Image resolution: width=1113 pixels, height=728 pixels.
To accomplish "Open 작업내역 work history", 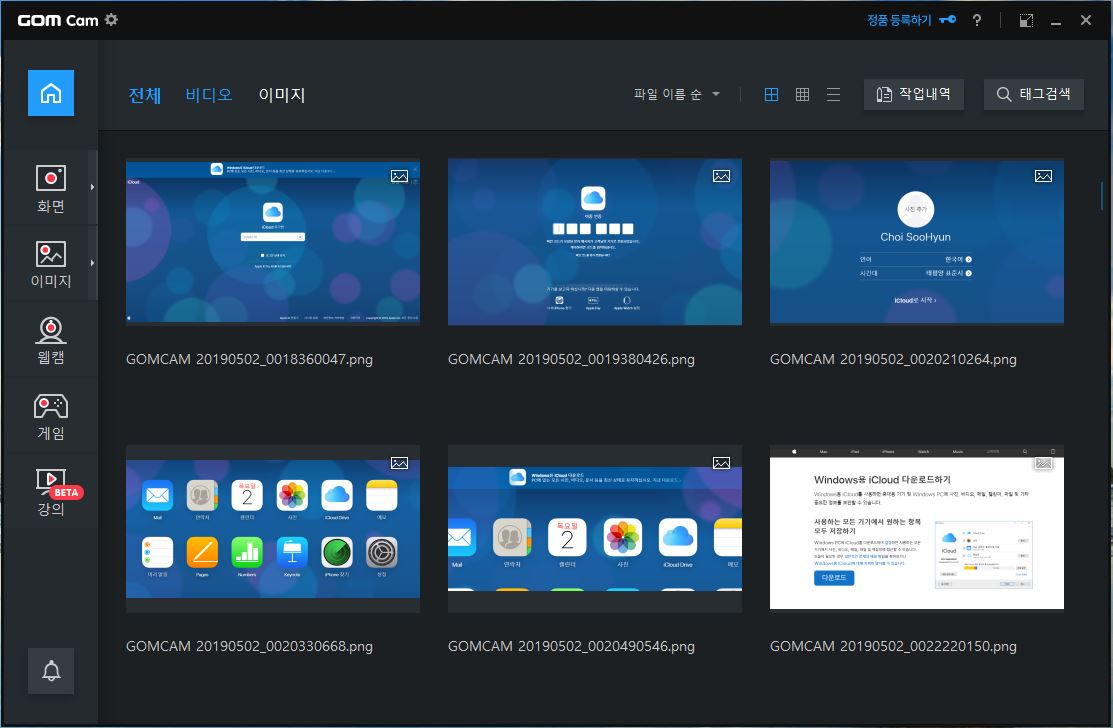I will pos(914,94).
